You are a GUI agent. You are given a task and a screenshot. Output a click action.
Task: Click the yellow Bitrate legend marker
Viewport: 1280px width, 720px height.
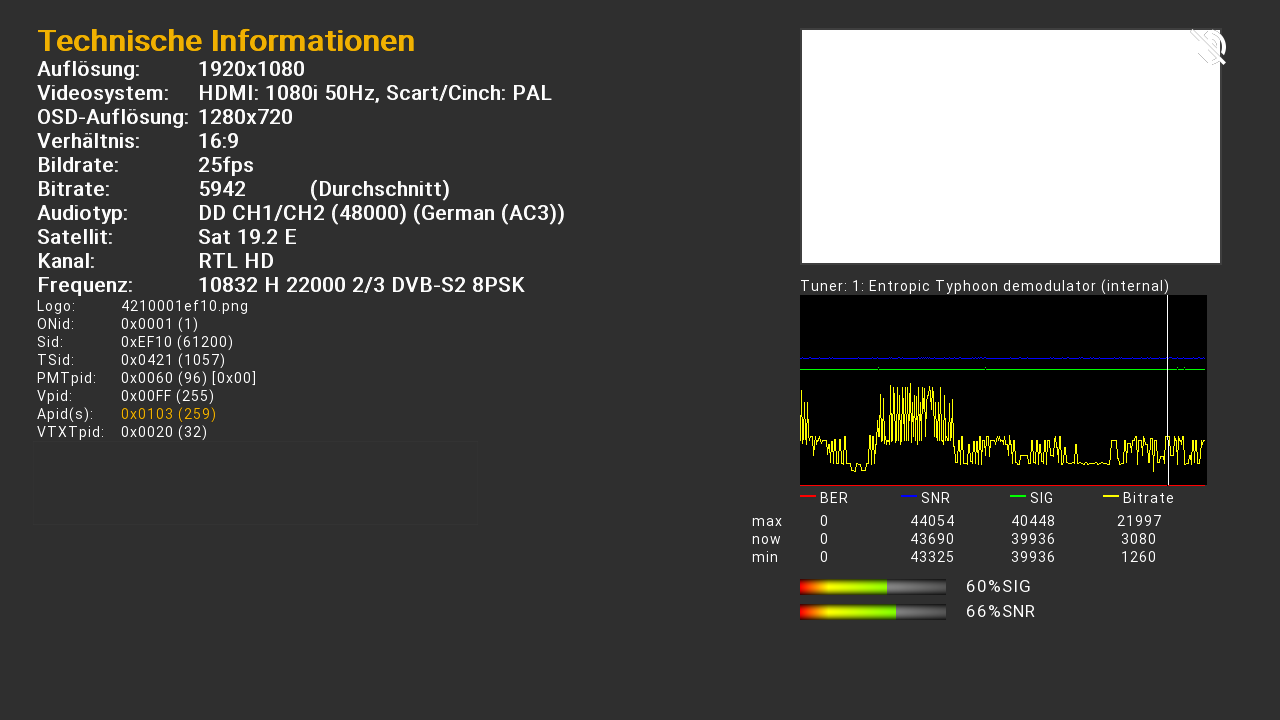click(1110, 496)
